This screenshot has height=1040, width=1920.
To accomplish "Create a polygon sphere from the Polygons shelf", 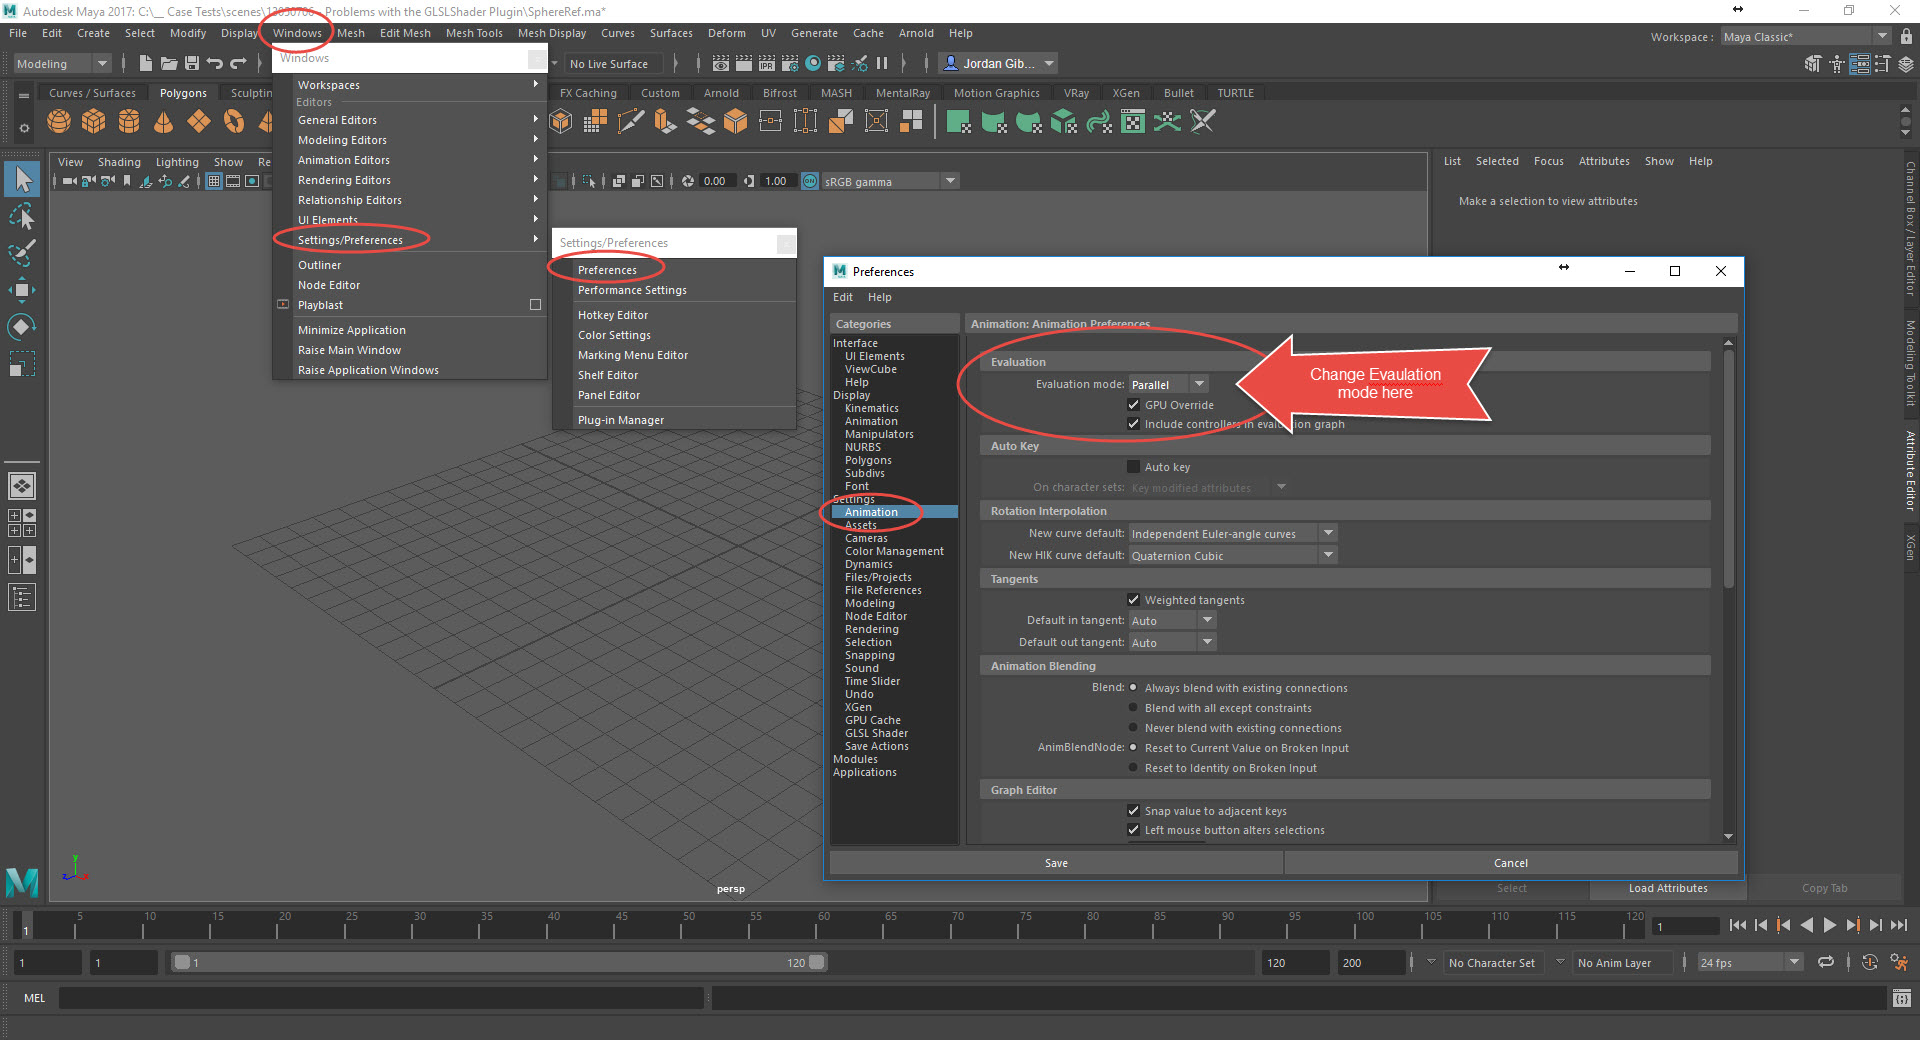I will click(58, 121).
